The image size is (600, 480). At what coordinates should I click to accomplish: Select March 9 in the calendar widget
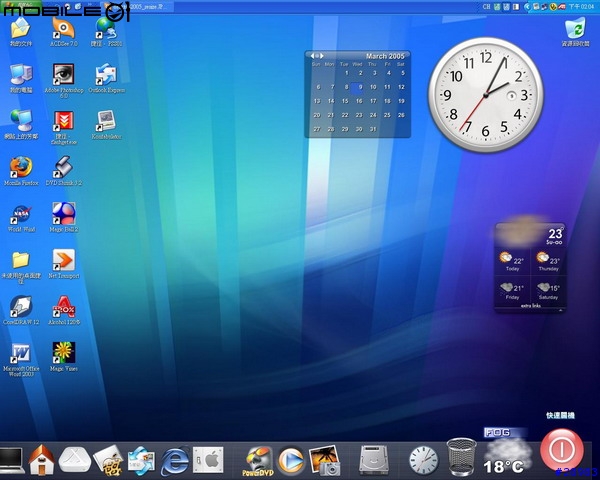357,88
